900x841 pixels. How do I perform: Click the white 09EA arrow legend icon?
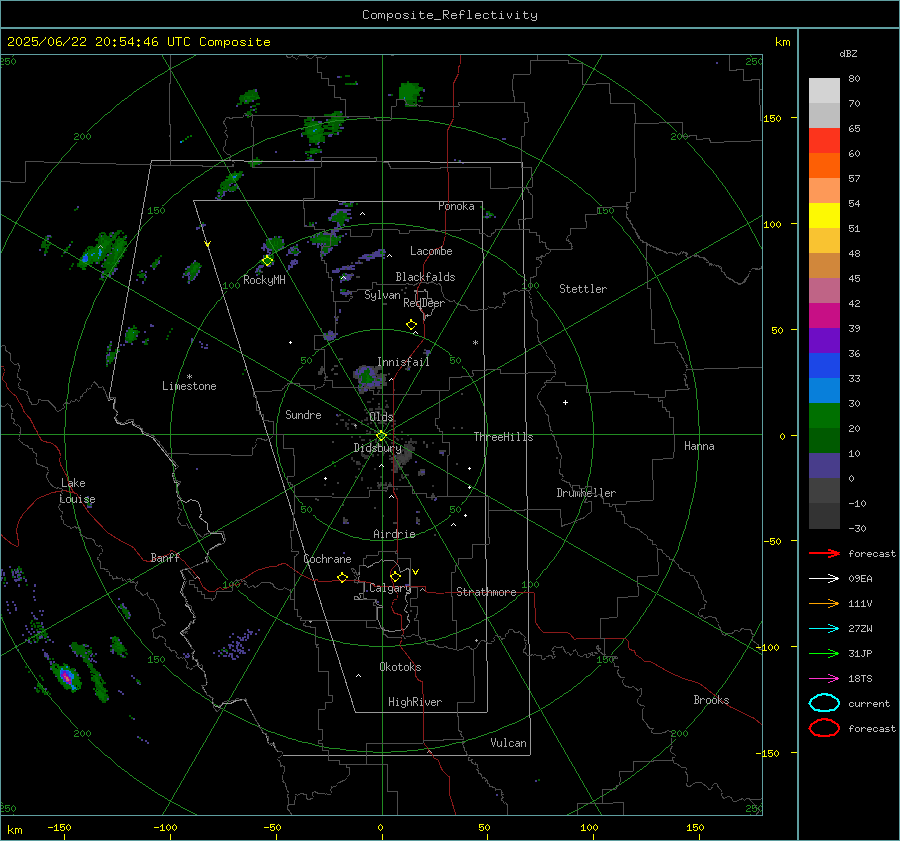pyautogui.click(x=824, y=579)
